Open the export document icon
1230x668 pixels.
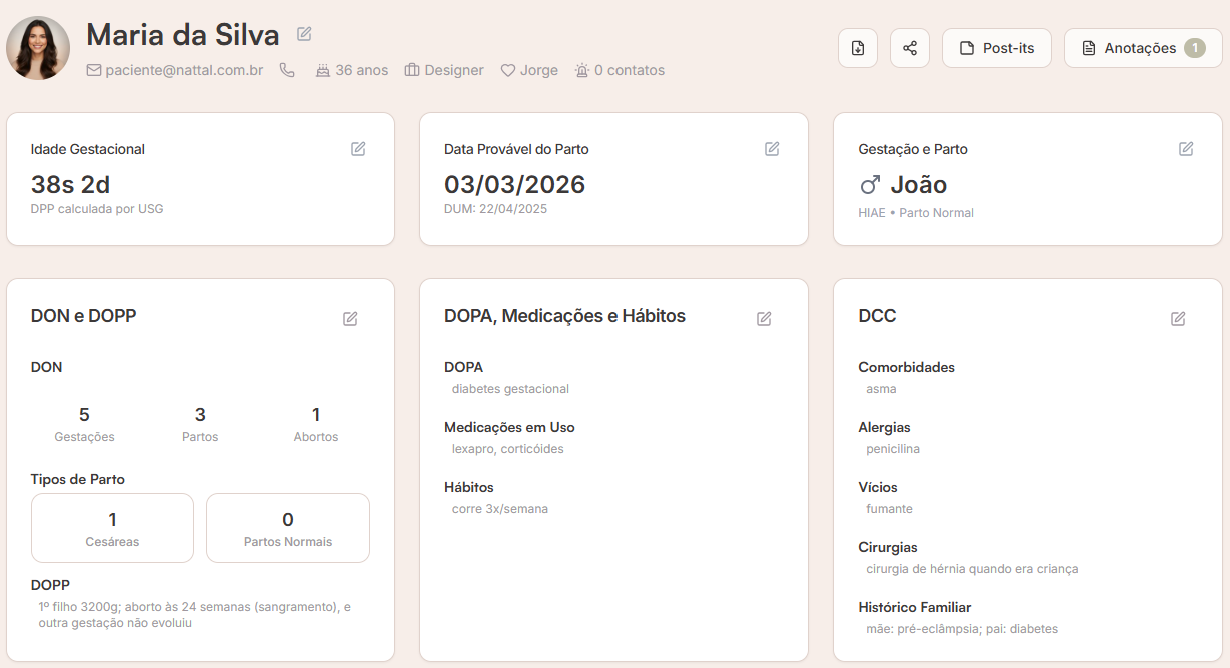point(857,48)
